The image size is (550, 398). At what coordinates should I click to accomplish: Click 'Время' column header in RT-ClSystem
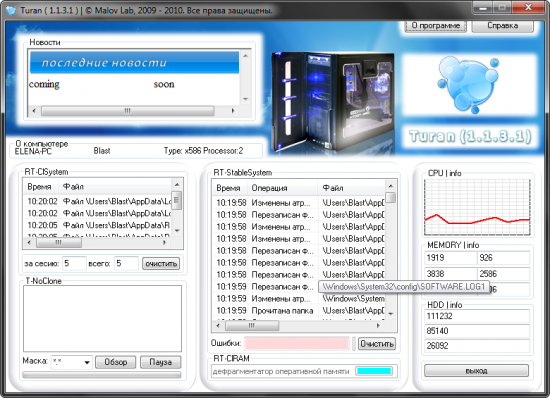point(40,187)
